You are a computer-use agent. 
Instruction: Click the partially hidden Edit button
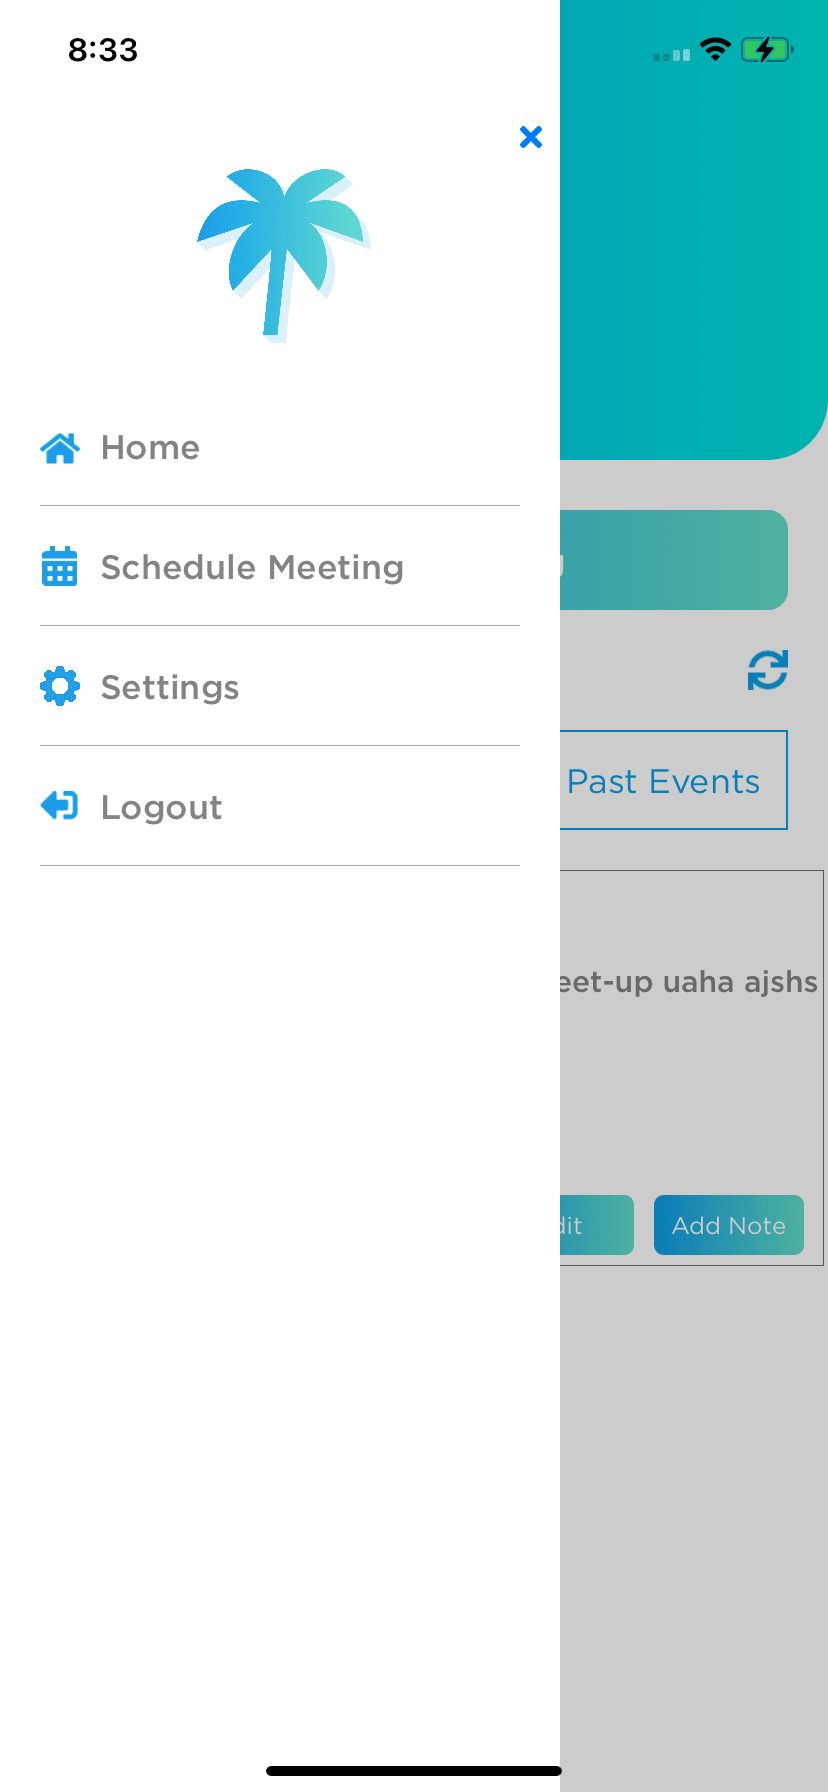click(596, 1225)
